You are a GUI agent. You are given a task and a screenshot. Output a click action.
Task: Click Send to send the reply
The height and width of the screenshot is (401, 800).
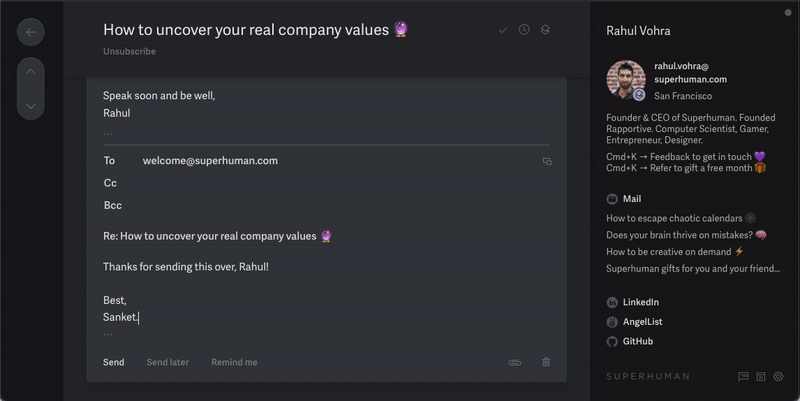point(114,362)
